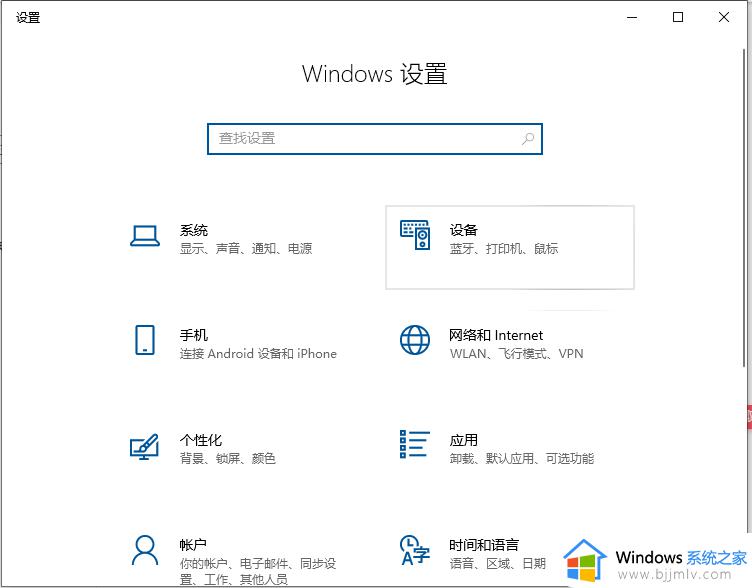
Task: Open the 个性化 paintbrush icon
Action: (144, 447)
